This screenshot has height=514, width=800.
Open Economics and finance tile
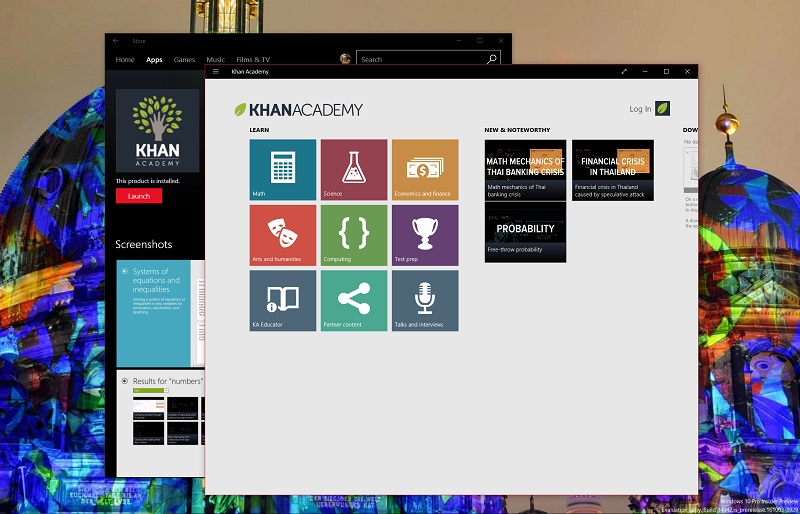pos(425,169)
